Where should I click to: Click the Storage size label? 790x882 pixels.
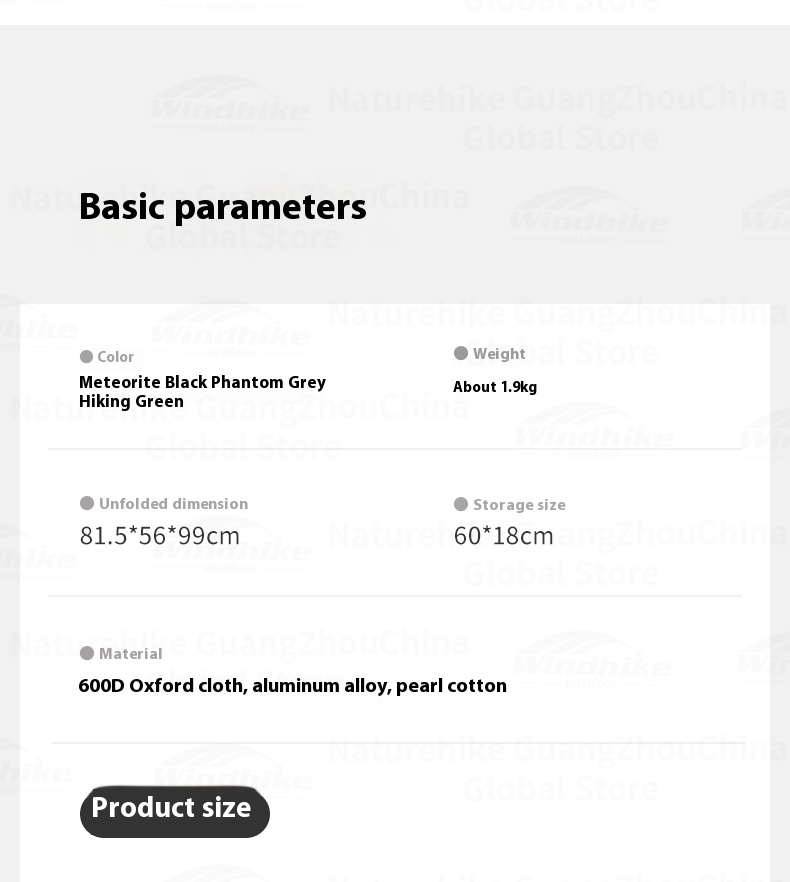click(519, 505)
